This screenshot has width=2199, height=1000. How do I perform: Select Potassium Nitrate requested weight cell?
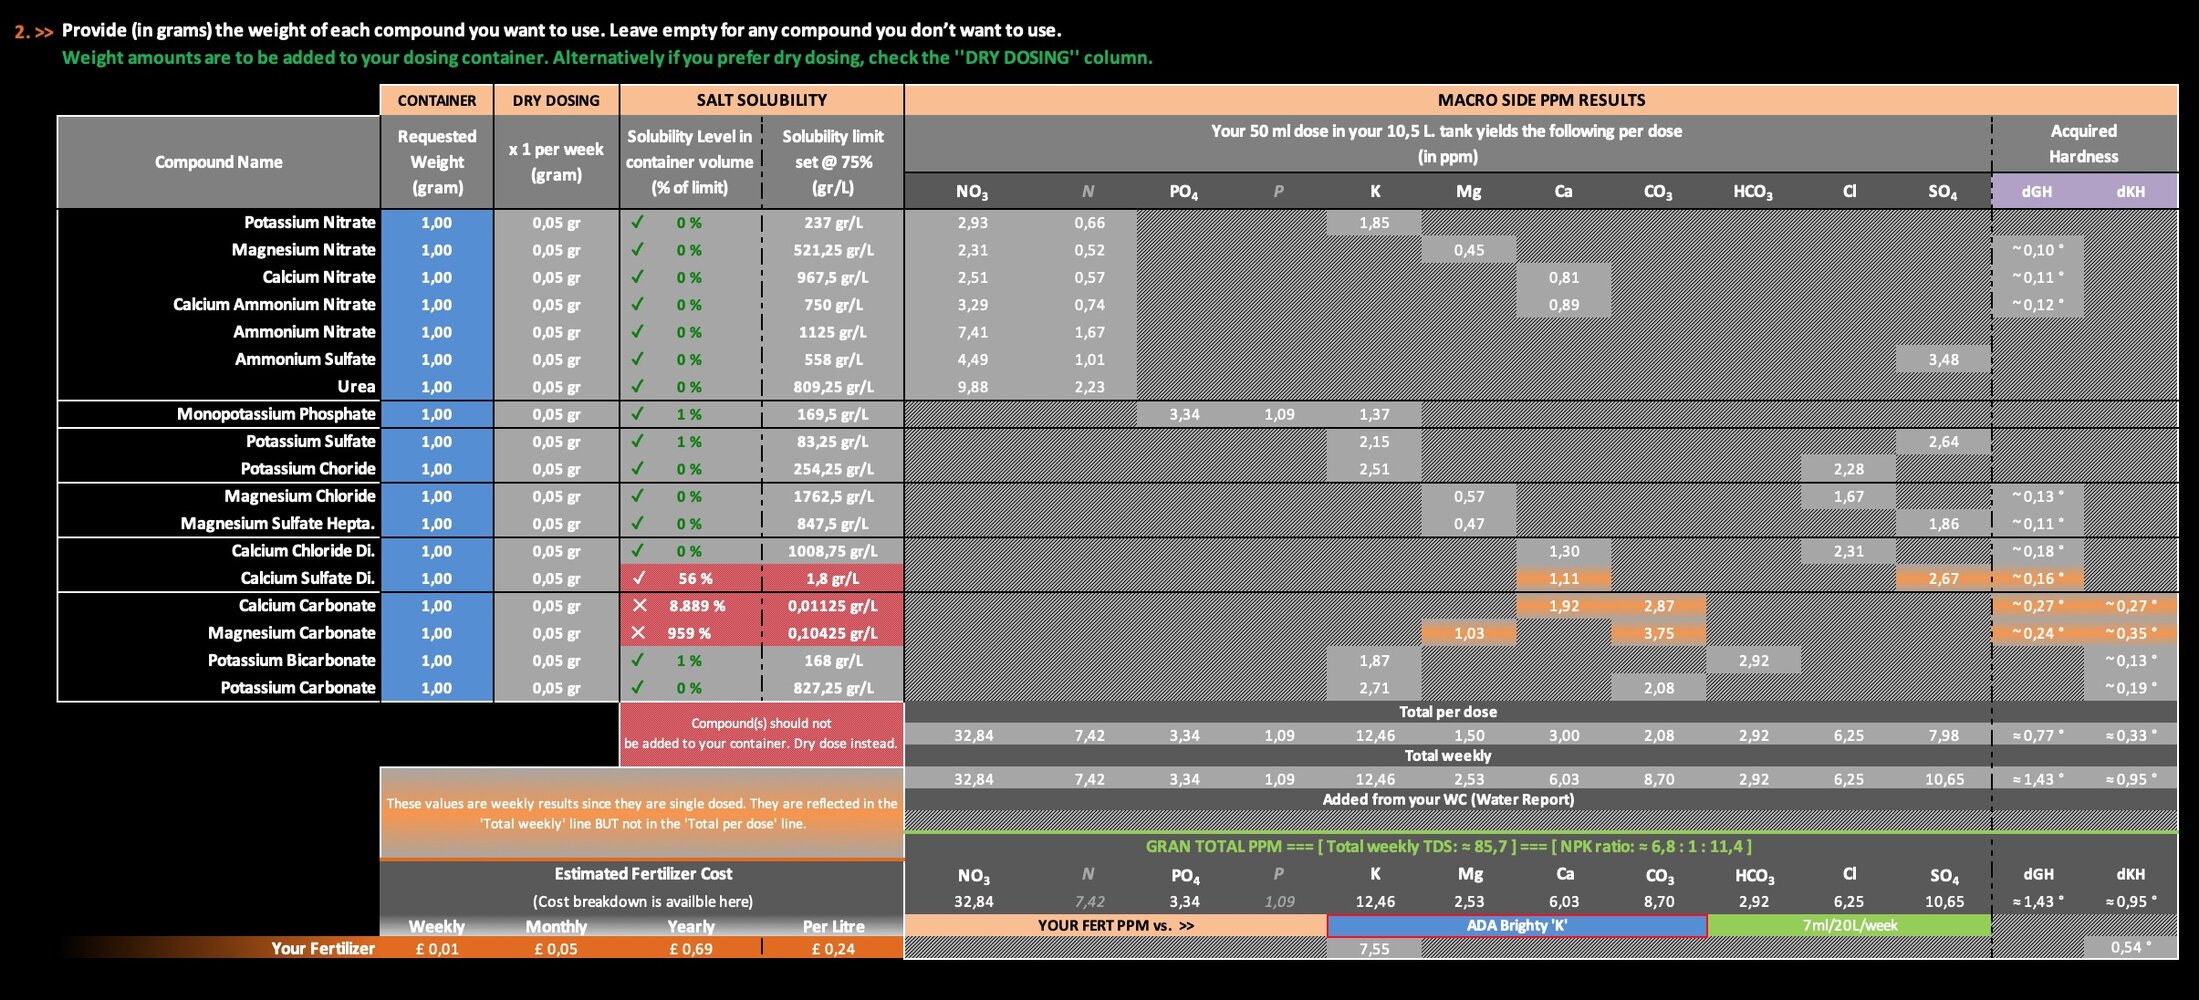pos(437,223)
